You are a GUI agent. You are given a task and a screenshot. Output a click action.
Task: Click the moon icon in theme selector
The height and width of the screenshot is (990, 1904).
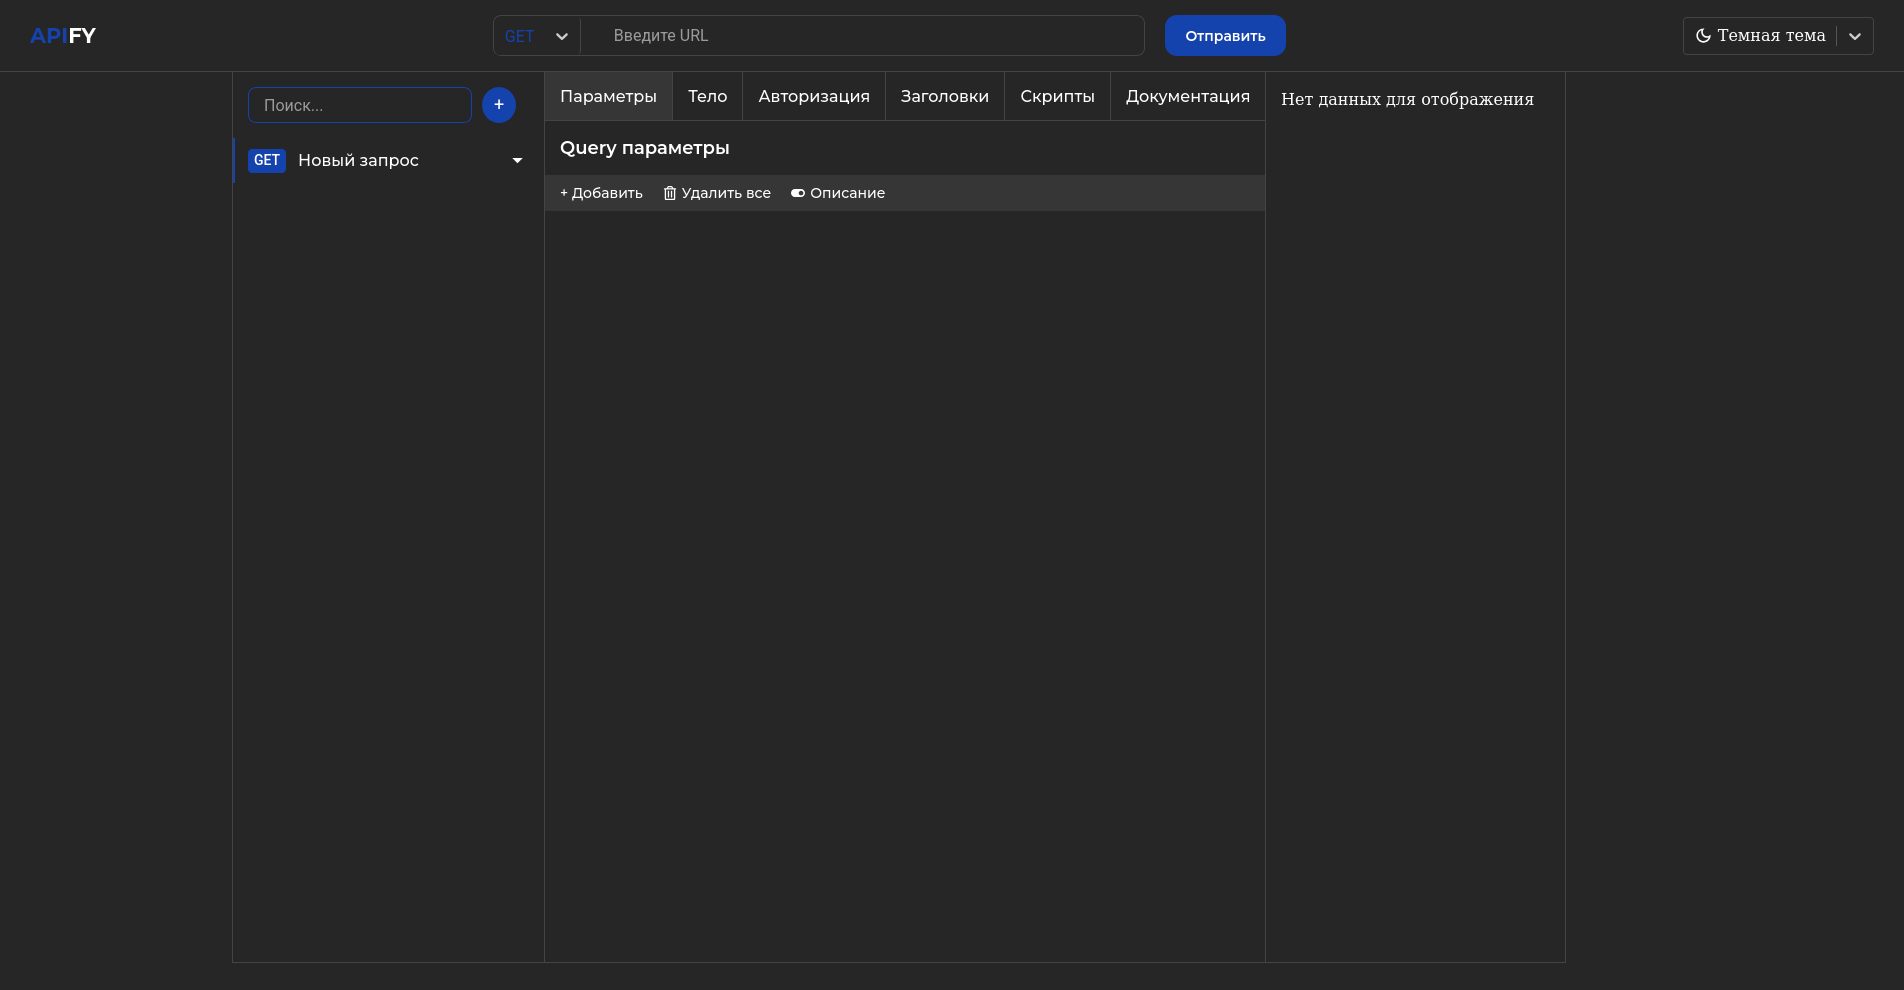[1703, 36]
